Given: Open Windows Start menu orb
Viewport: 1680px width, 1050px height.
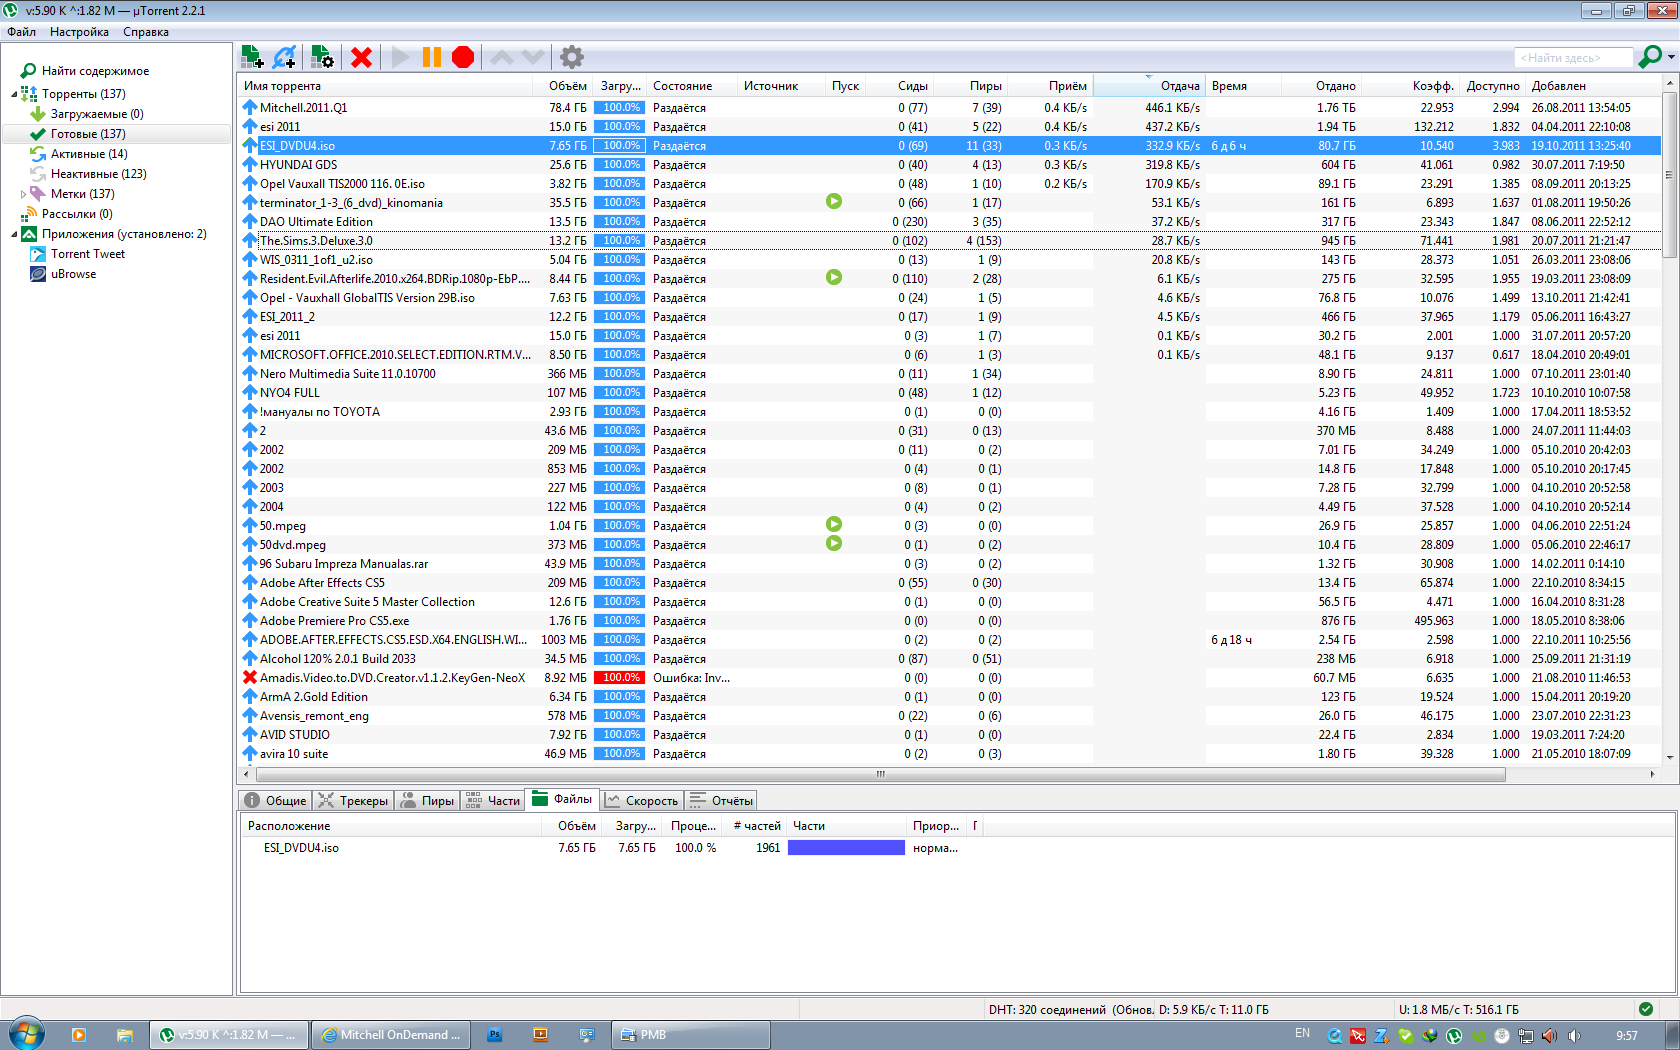Looking at the screenshot, I should (27, 1033).
